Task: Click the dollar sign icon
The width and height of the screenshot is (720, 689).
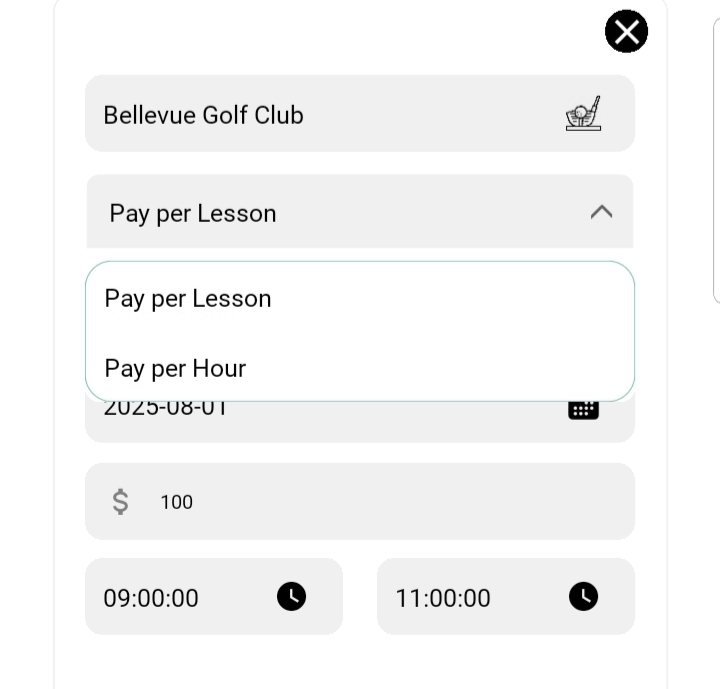Action: click(120, 501)
